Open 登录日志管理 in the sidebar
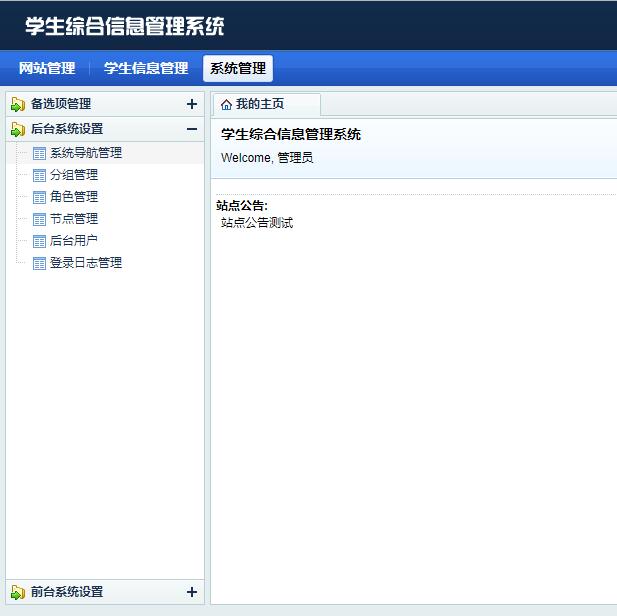 (x=86, y=263)
